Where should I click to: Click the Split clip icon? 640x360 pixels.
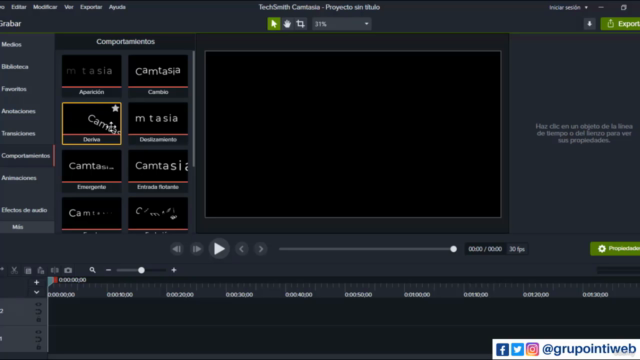point(54,270)
